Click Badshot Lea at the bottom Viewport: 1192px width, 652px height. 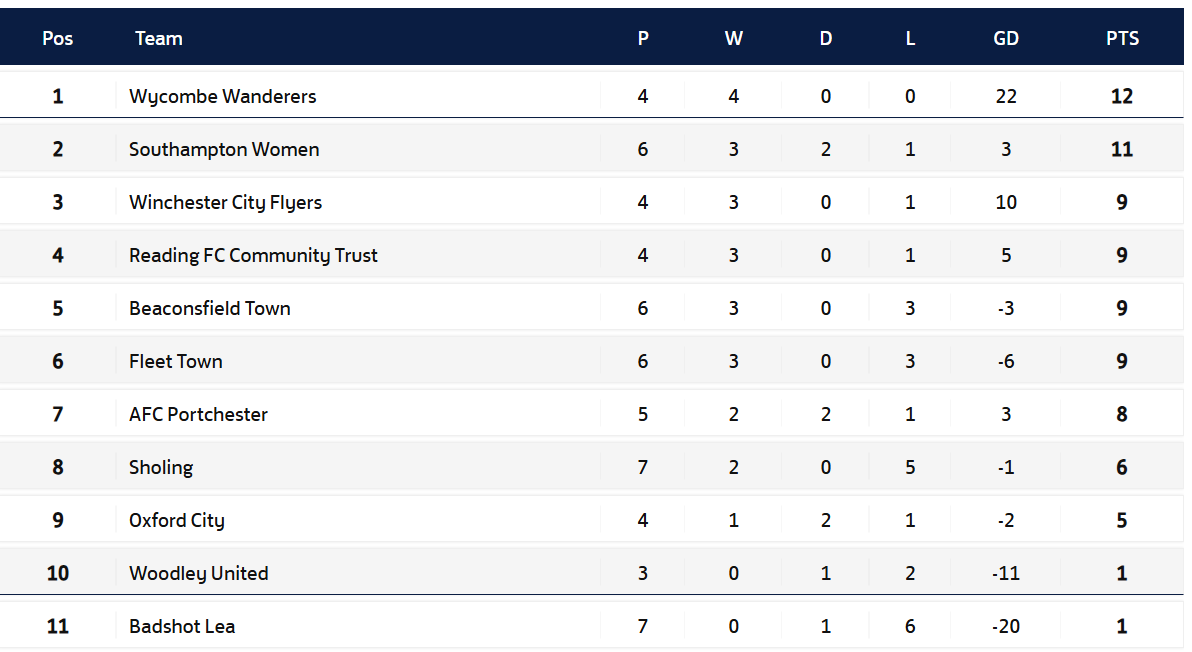tap(182, 627)
